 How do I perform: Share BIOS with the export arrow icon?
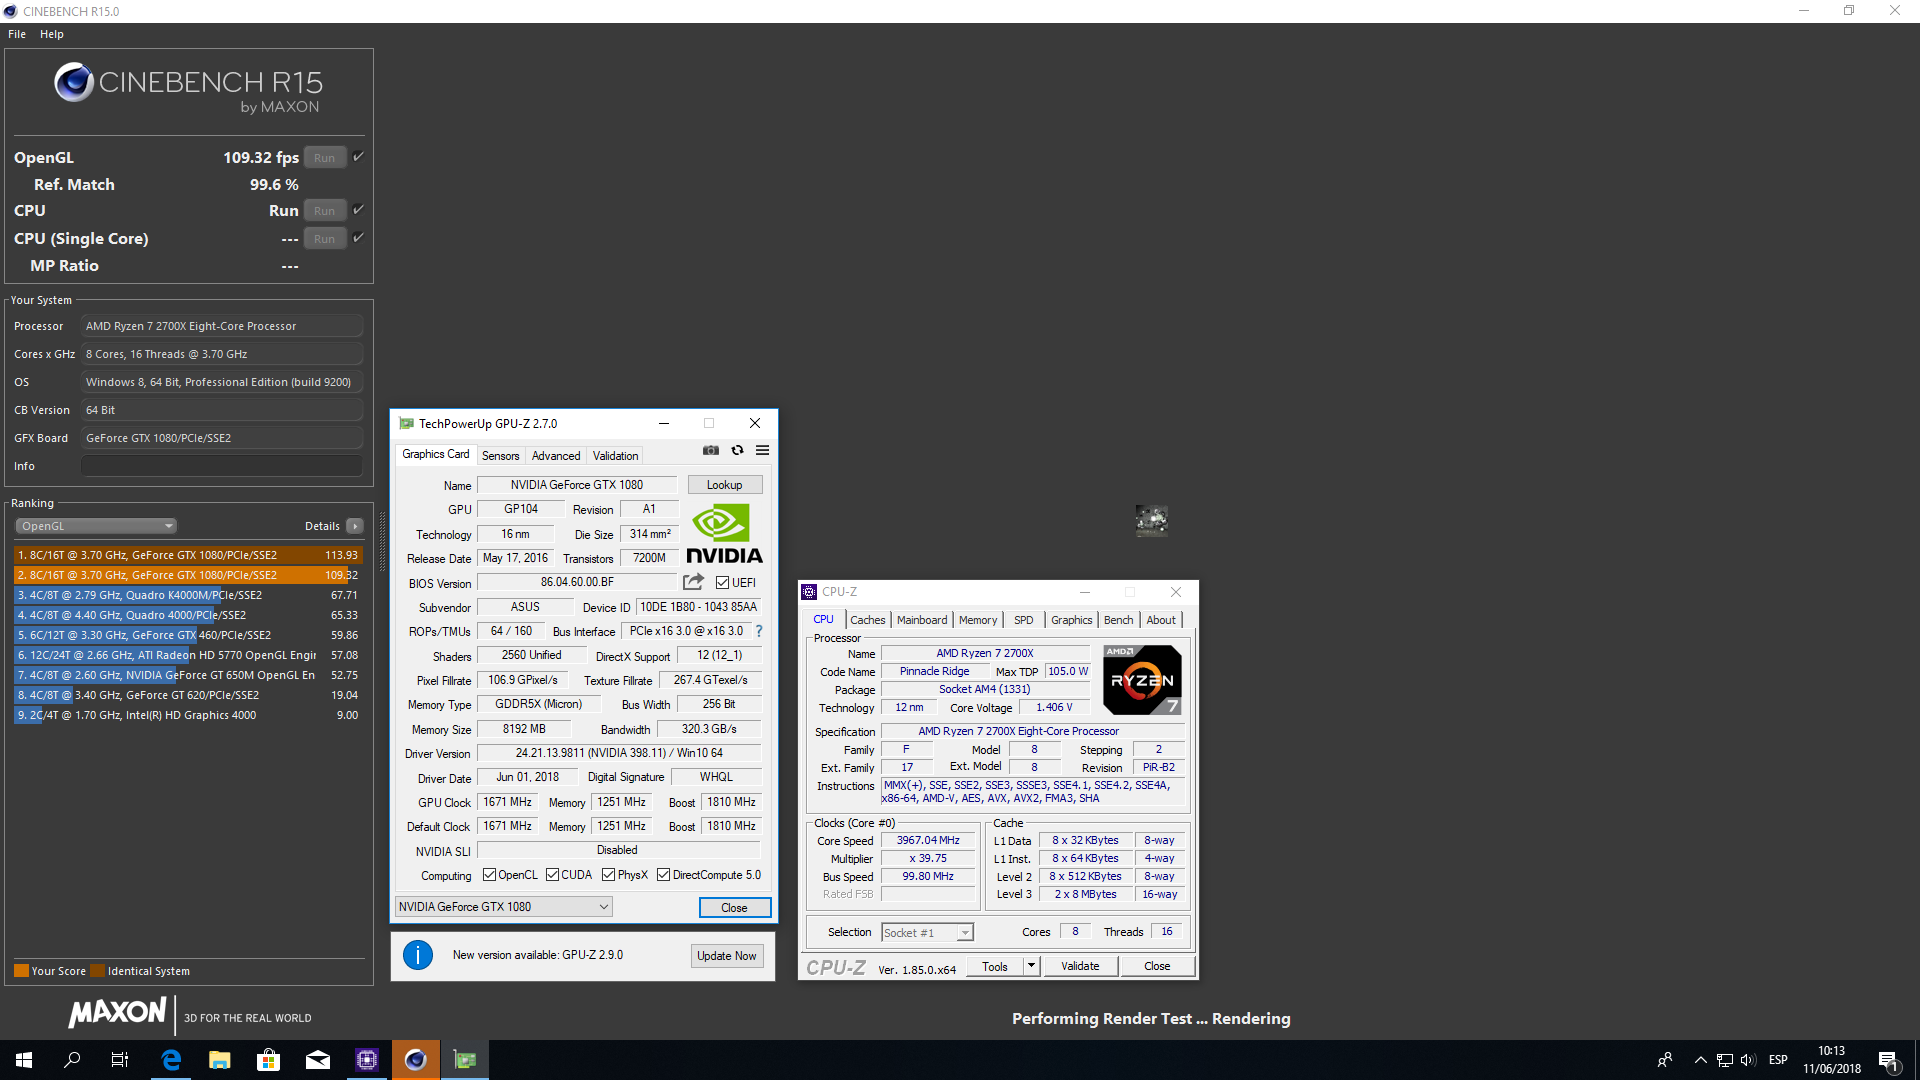(x=693, y=582)
